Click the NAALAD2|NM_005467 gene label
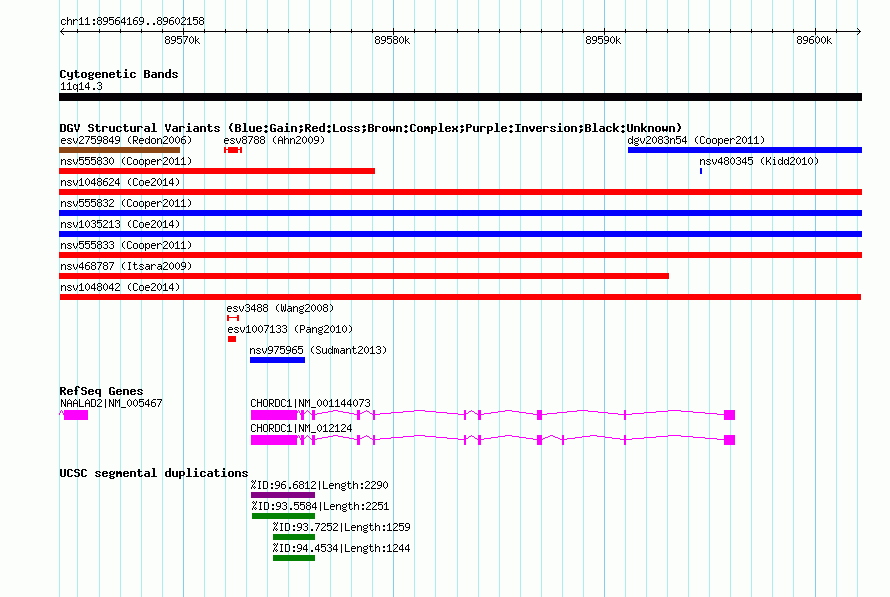 (x=111, y=403)
